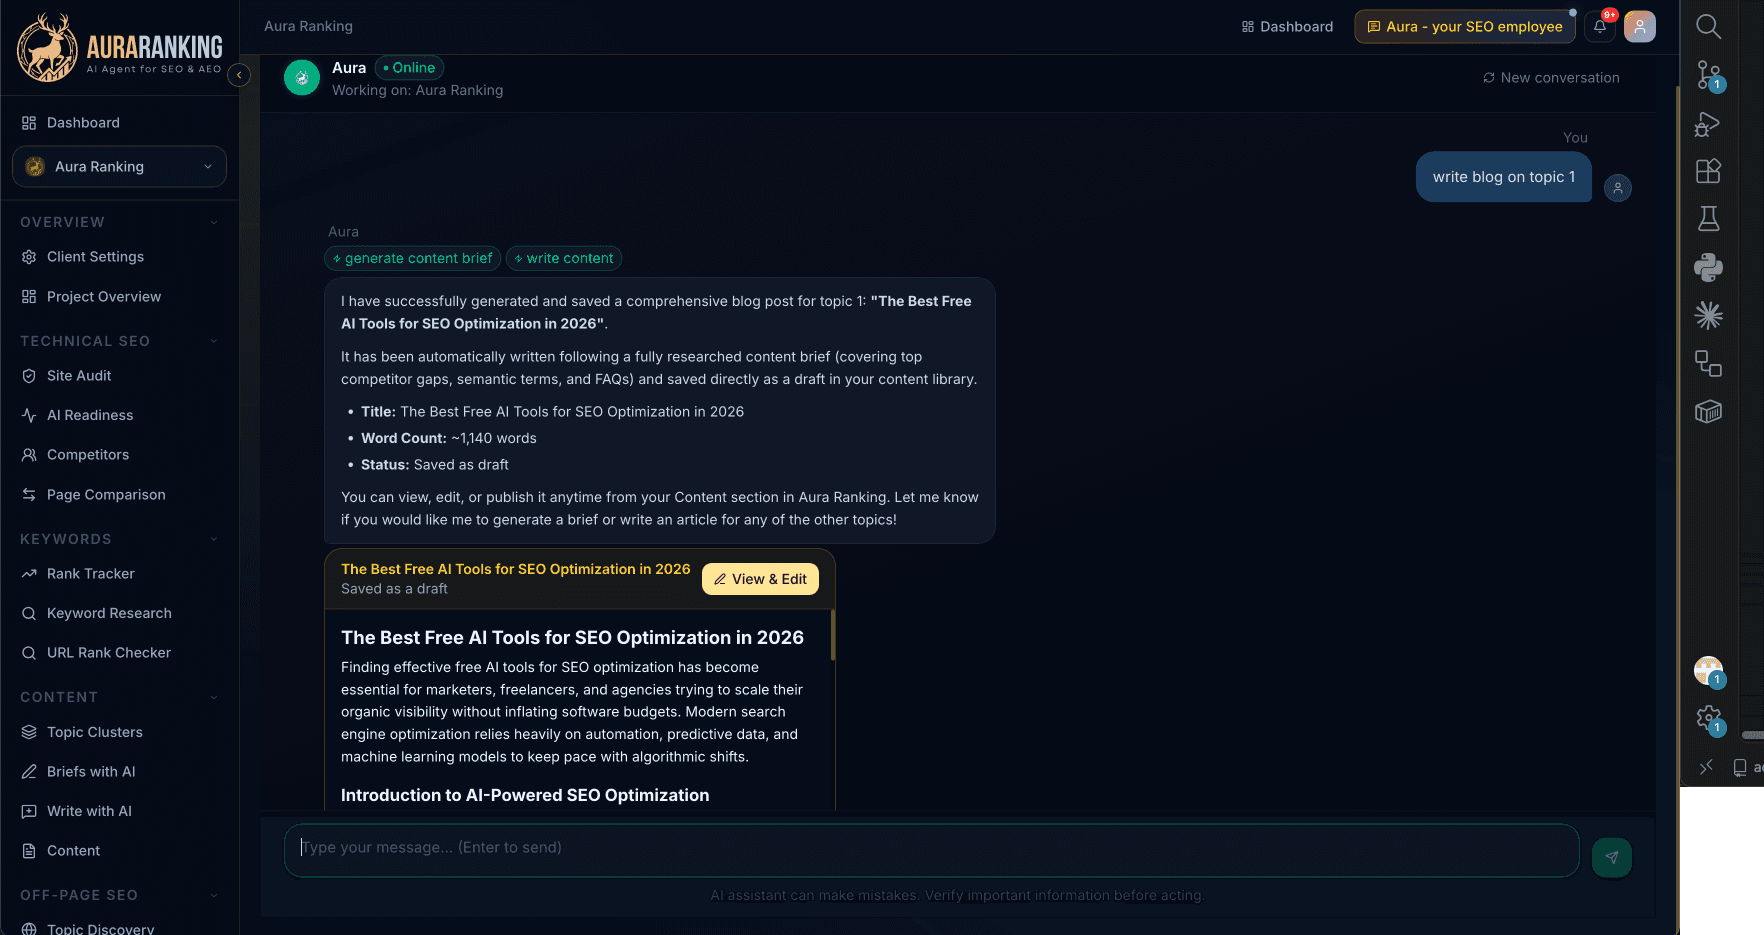Open Search in the editor activity bar
This screenshot has height=935, width=1764.
click(x=1708, y=27)
